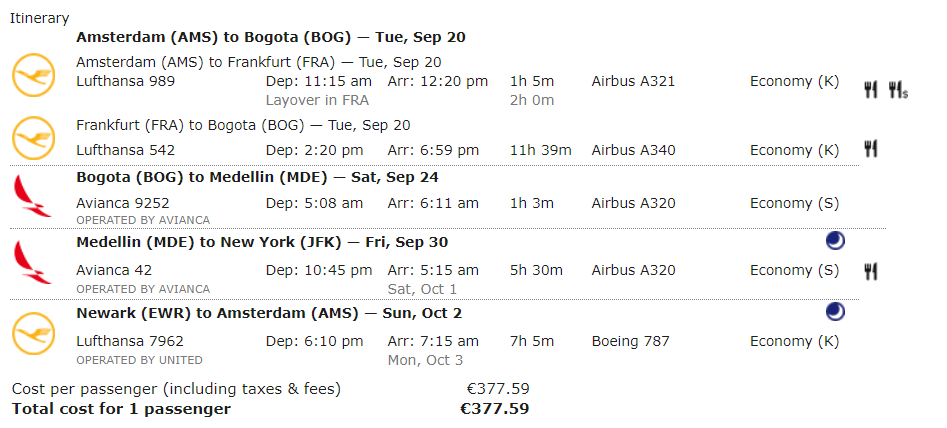Select the Amsterdam to Bogota heading
947x428 pixels.
pyautogui.click(x=271, y=37)
